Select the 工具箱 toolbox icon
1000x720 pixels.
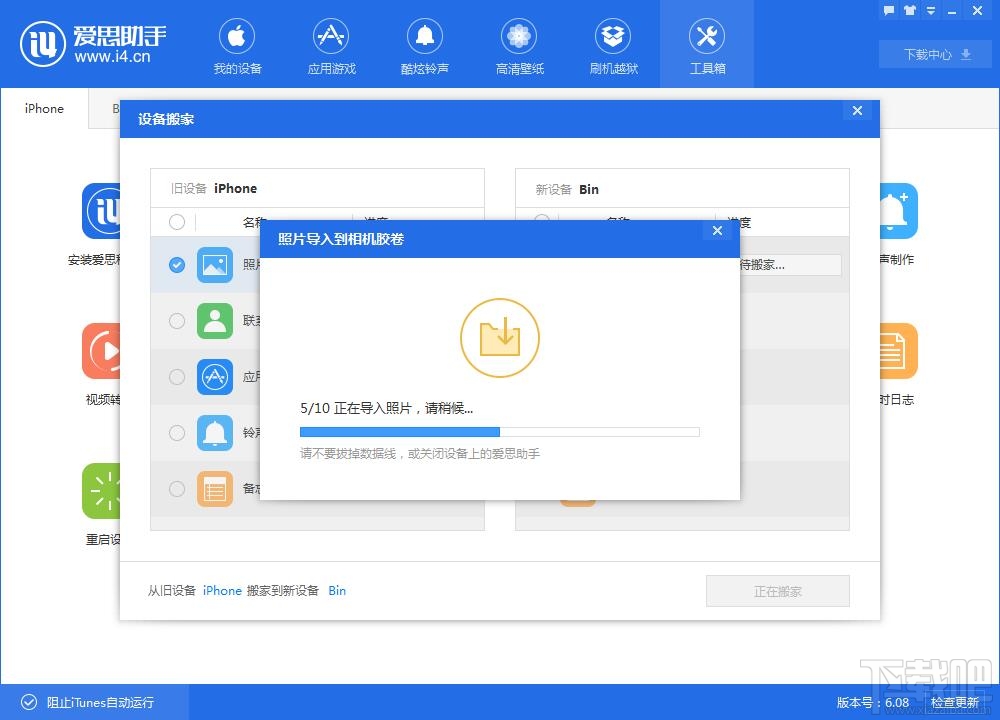coord(707,44)
